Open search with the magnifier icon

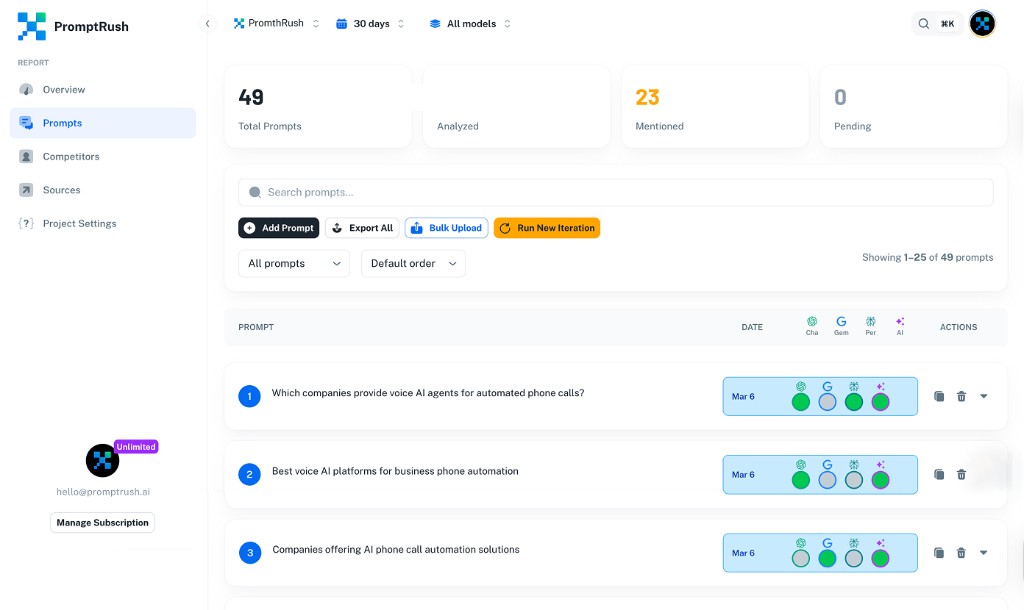click(924, 24)
